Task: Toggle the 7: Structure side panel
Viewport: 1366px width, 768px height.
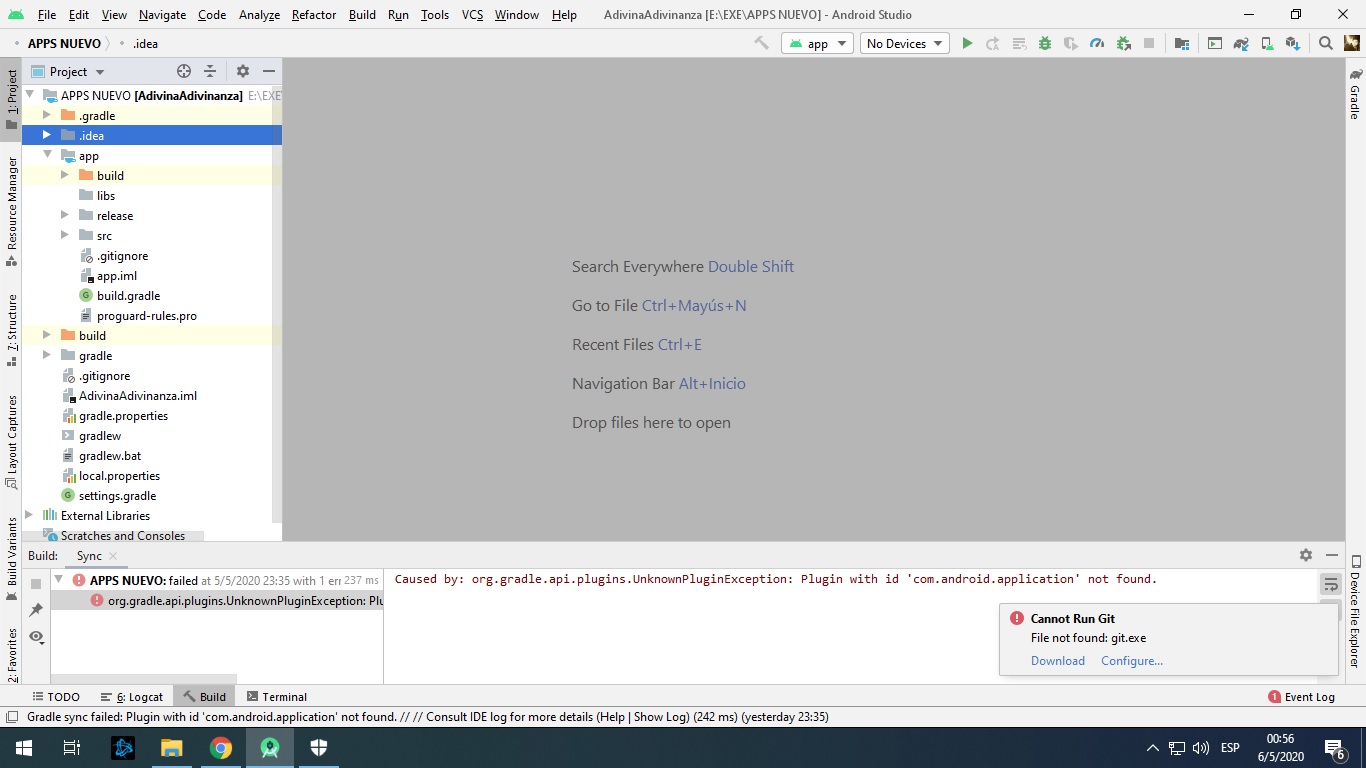Action: pos(11,329)
